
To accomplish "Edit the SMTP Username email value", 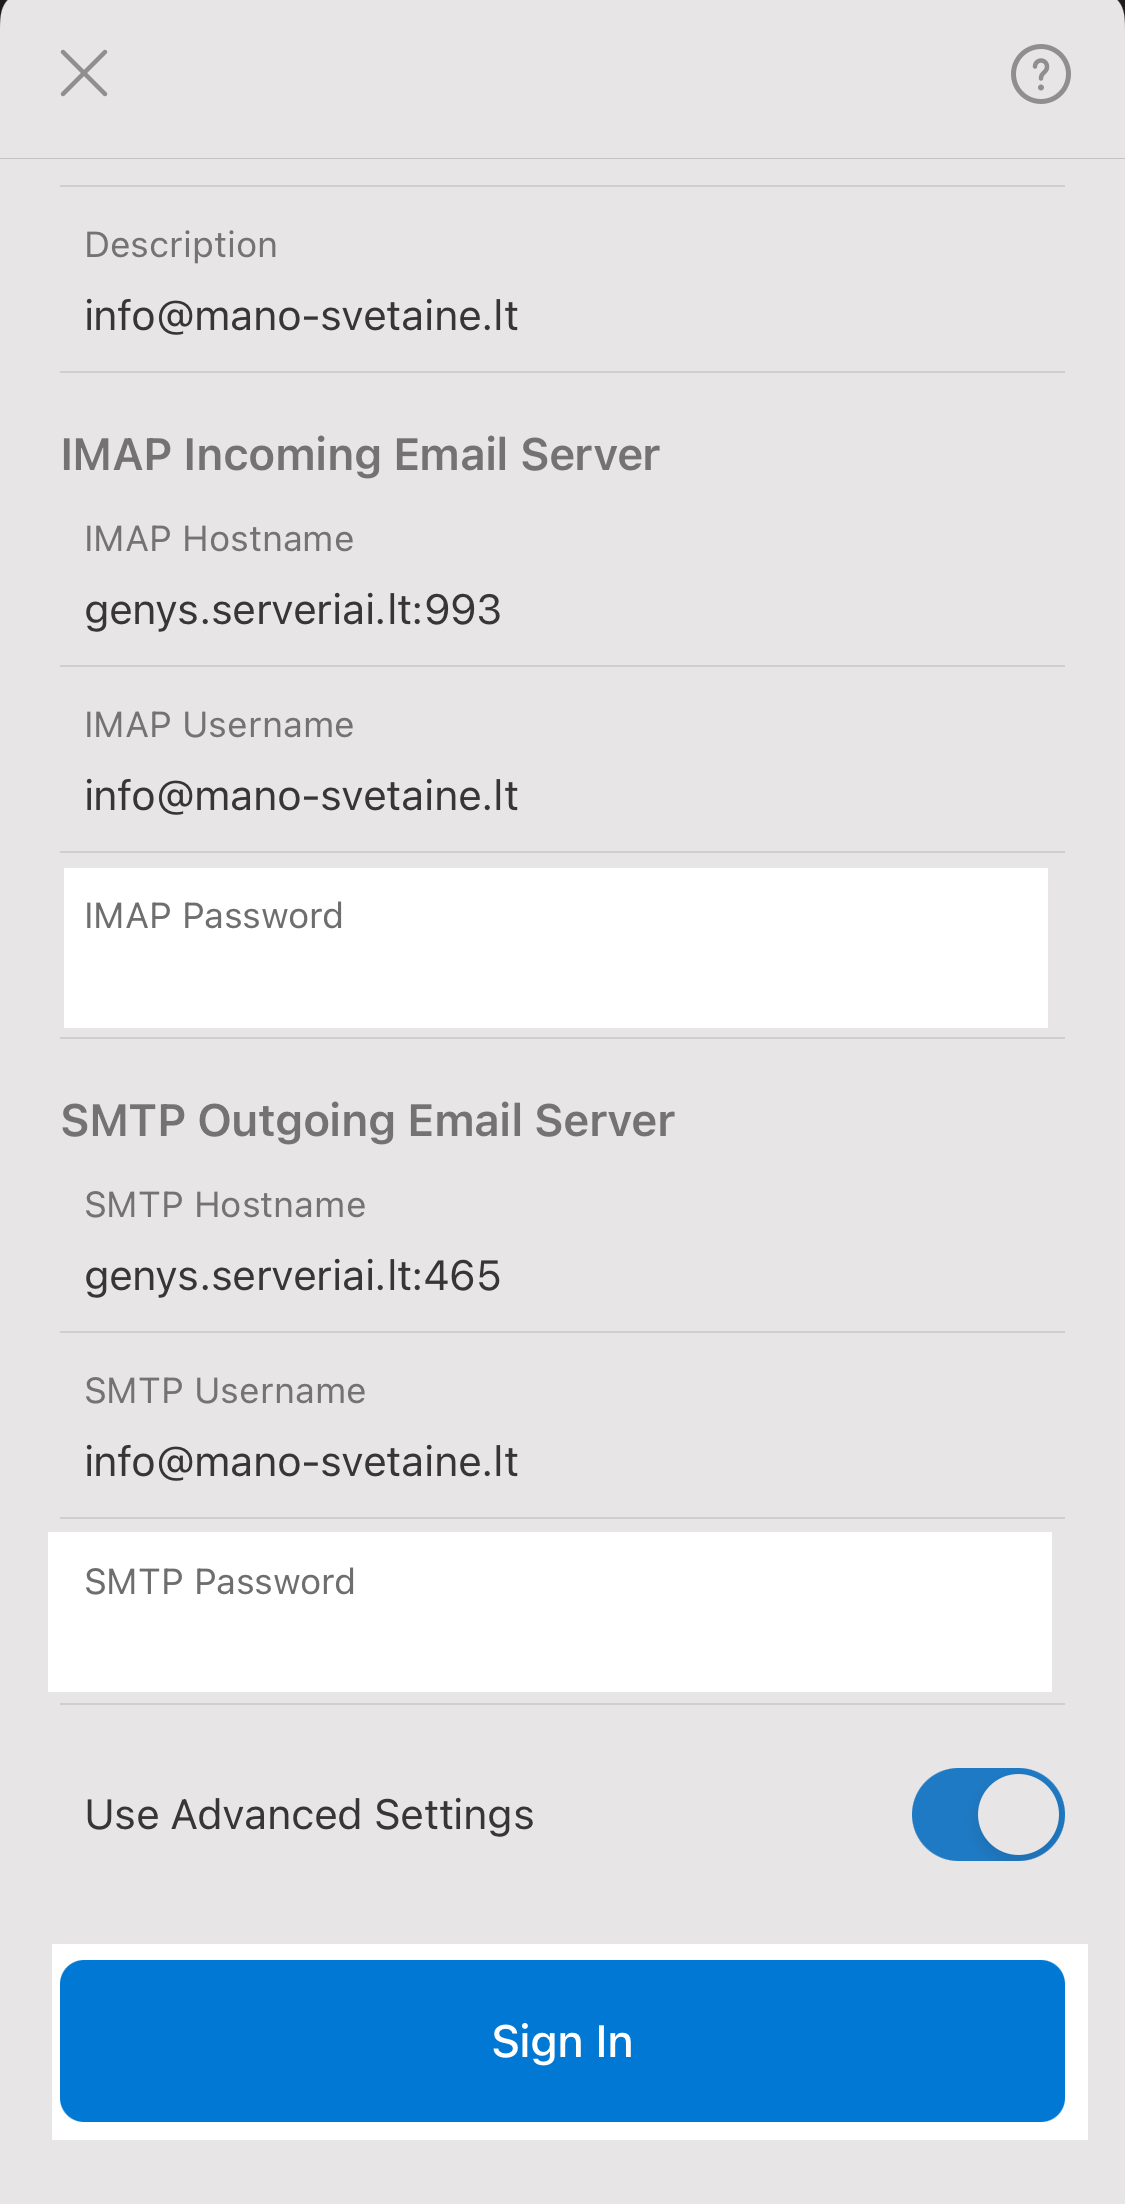I will [x=301, y=1462].
